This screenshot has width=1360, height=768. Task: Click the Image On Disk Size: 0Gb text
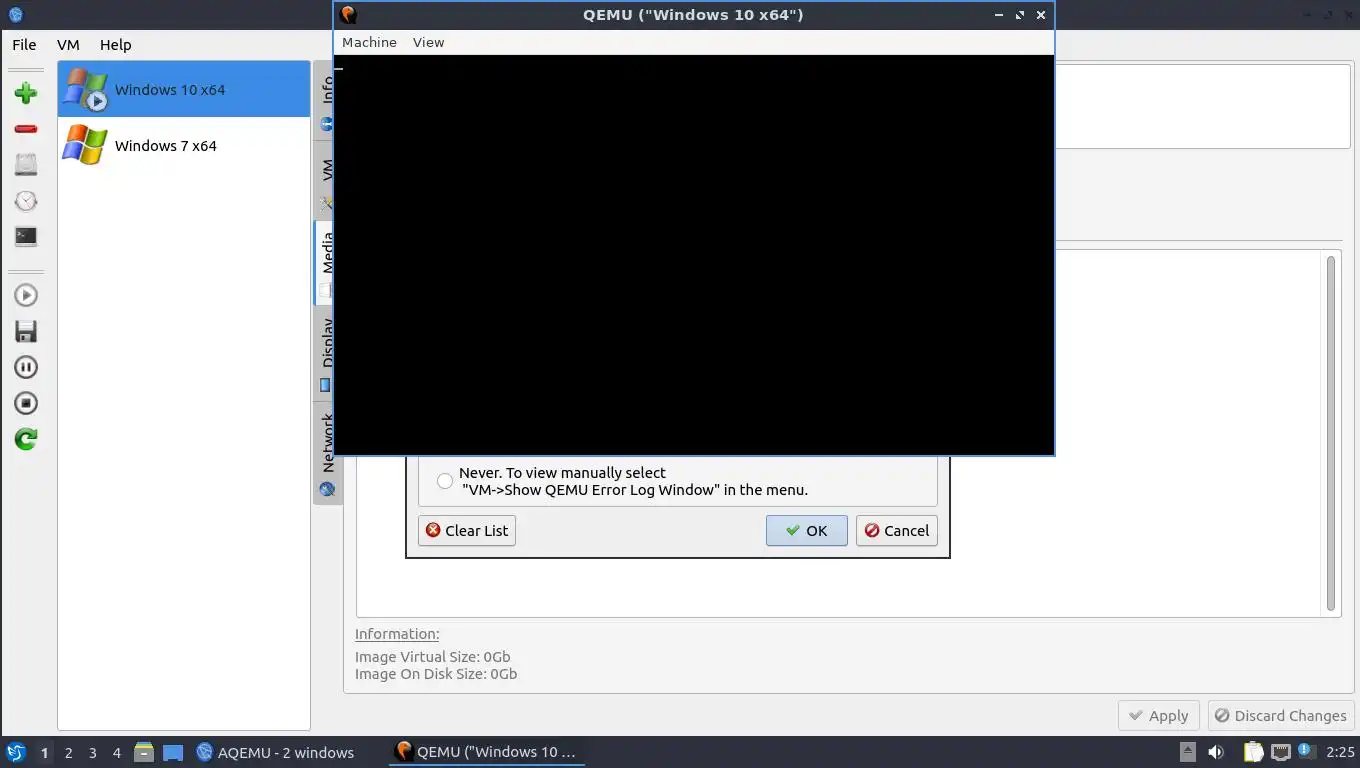(436, 674)
